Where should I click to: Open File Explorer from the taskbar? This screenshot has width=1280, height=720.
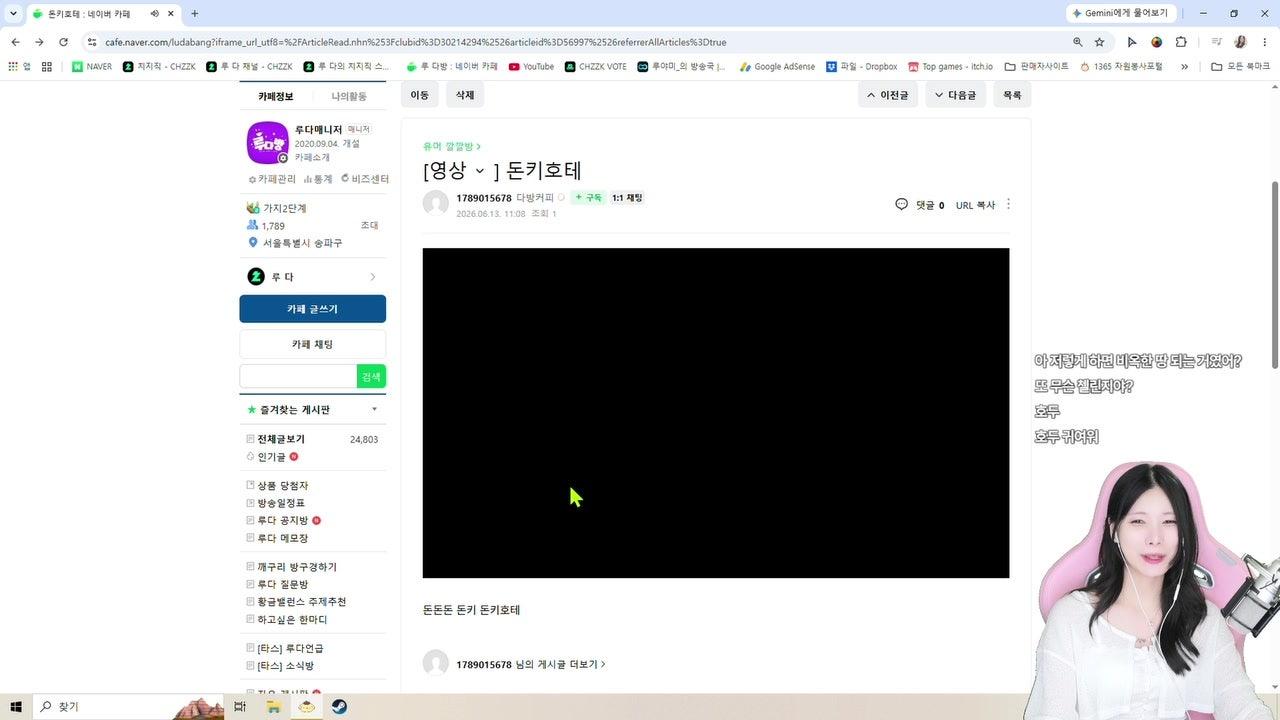(x=273, y=707)
